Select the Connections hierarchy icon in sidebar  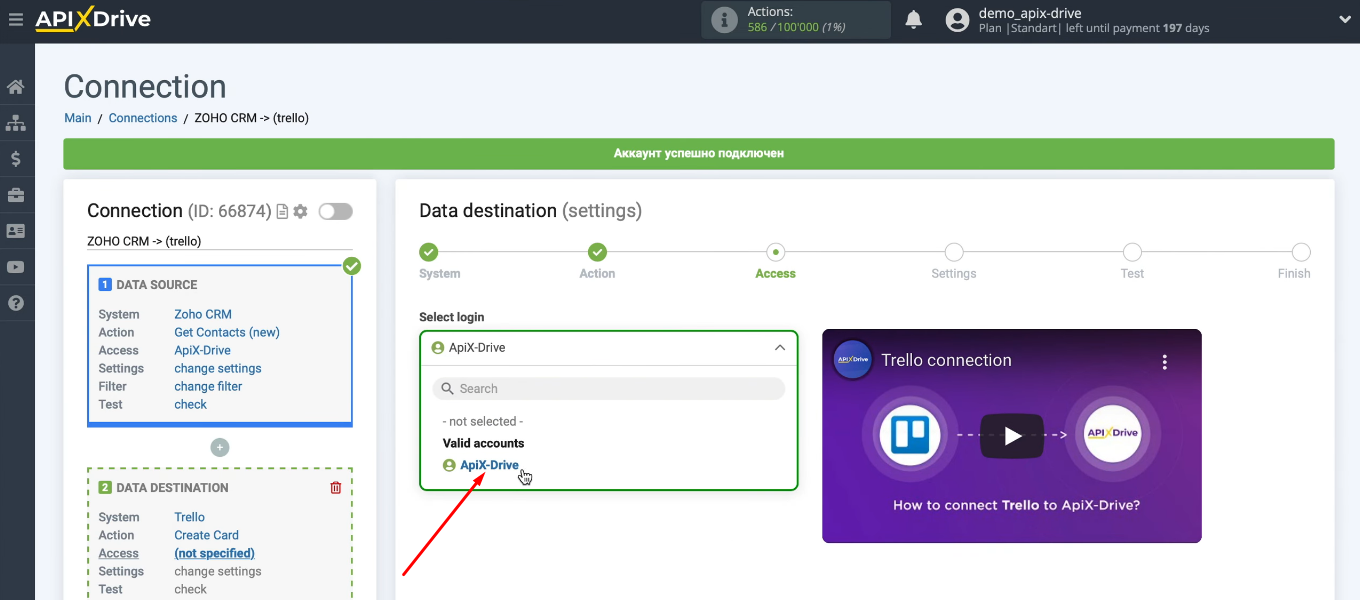click(x=16, y=122)
